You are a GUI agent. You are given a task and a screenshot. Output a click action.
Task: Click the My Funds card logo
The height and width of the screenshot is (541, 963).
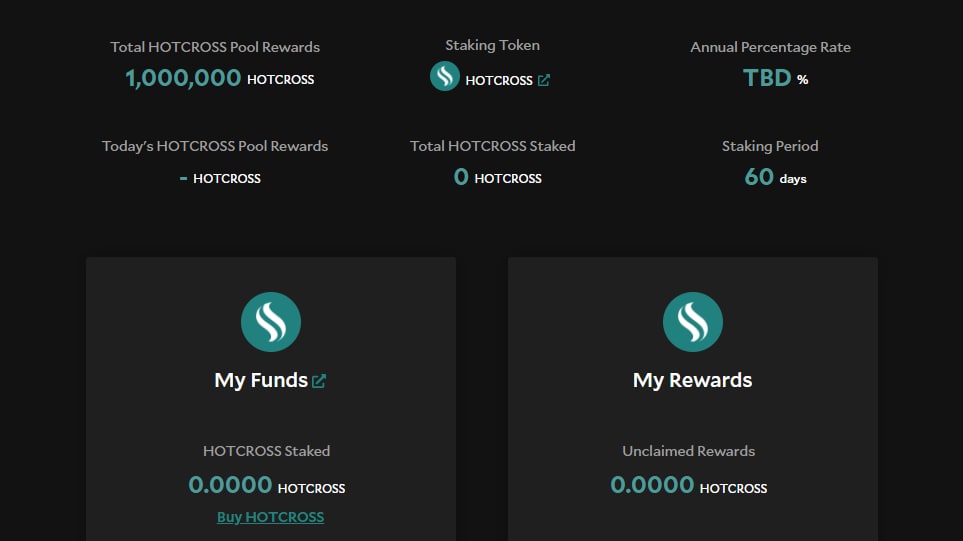pos(271,322)
